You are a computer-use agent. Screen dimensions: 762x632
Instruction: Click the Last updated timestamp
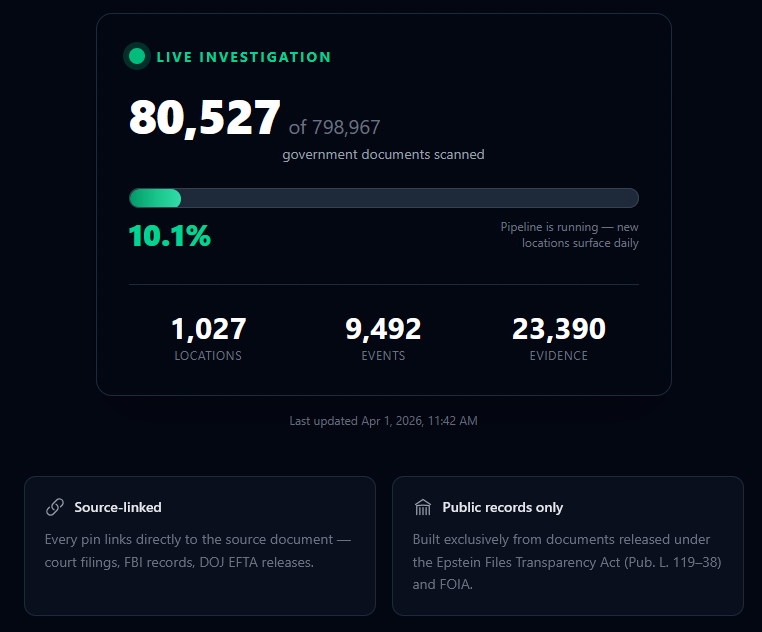click(x=383, y=421)
